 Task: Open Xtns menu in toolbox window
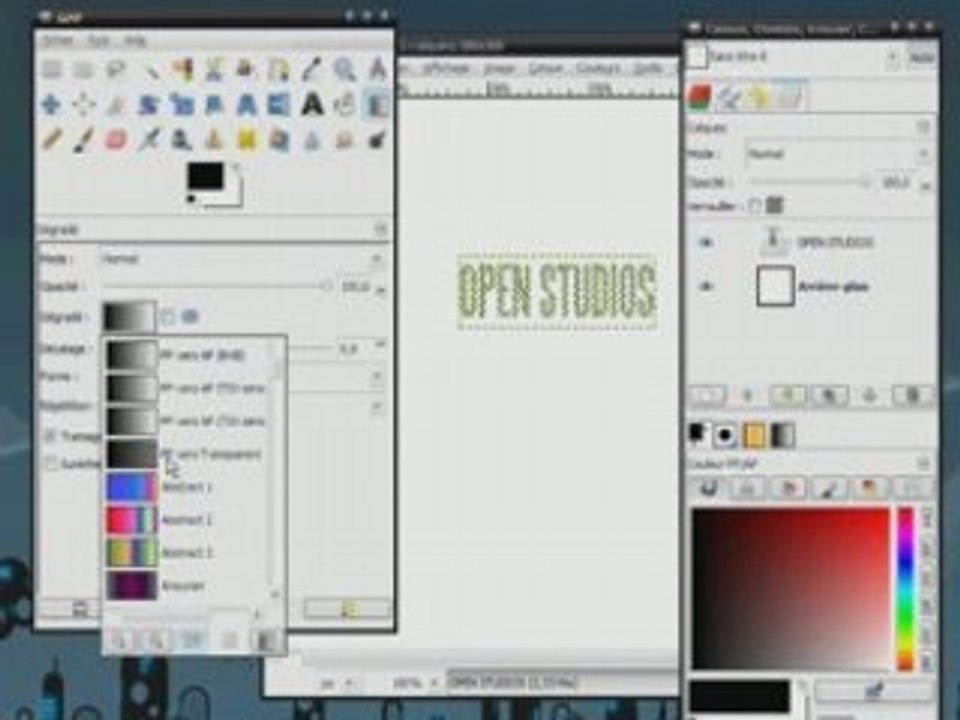(99, 41)
